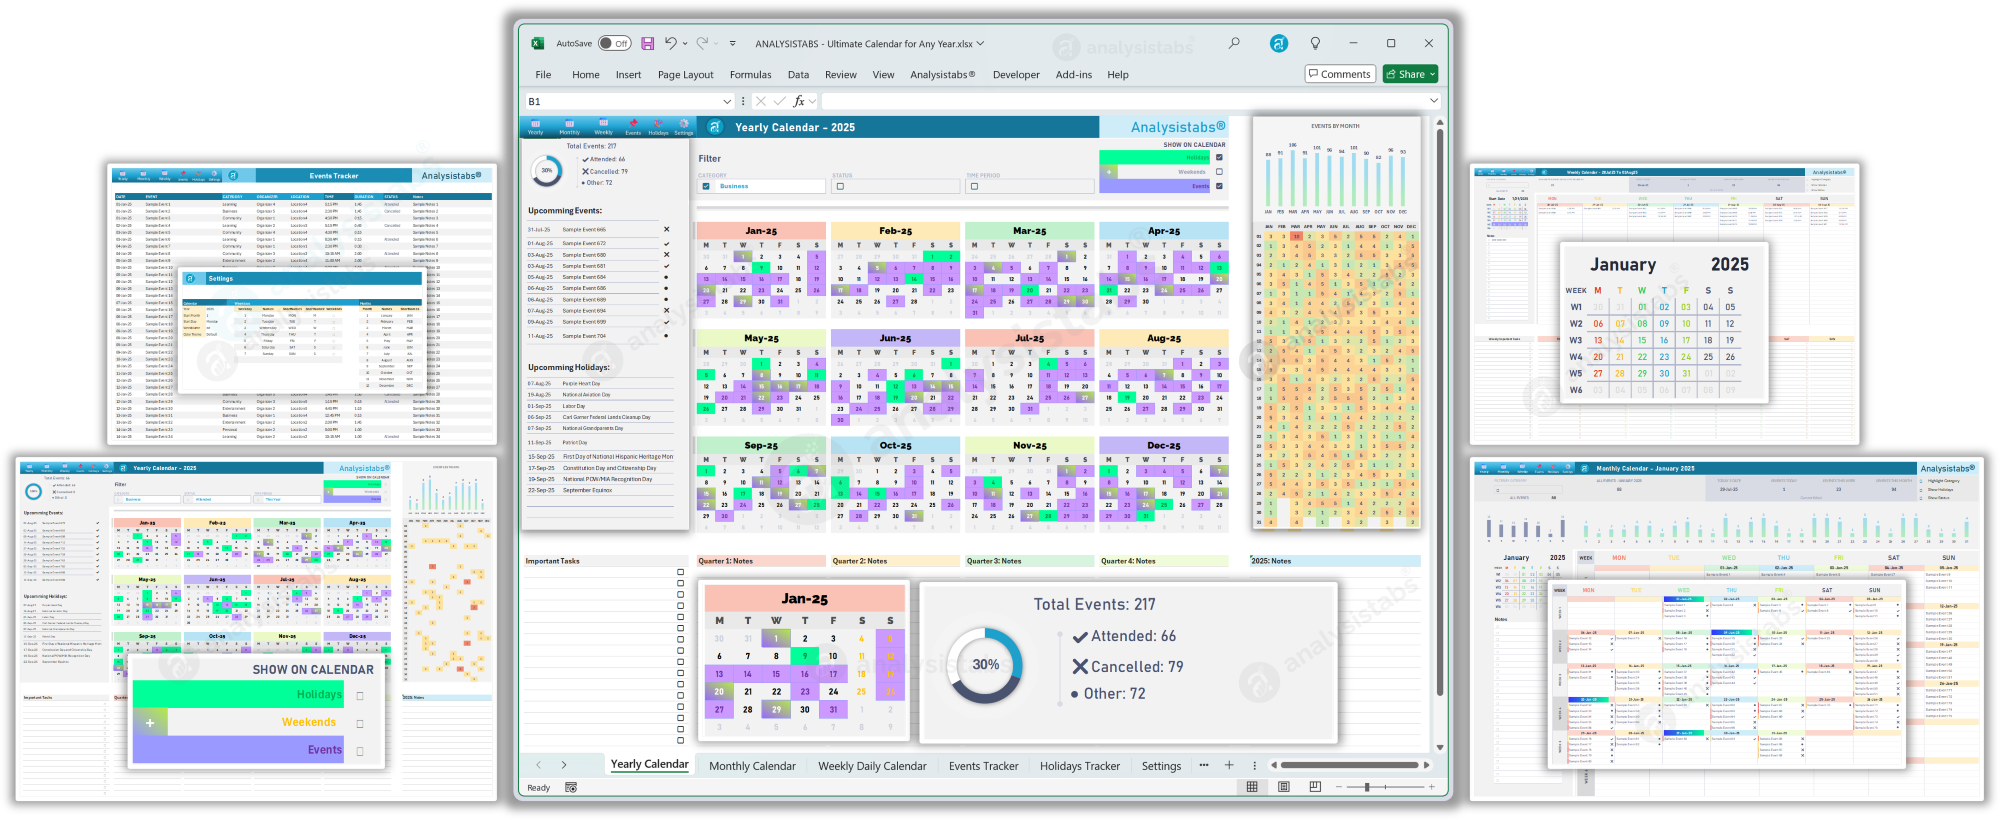Switch to the Holidays Tracker sheet tab
This screenshot has width=2000, height=820.
[x=1079, y=766]
